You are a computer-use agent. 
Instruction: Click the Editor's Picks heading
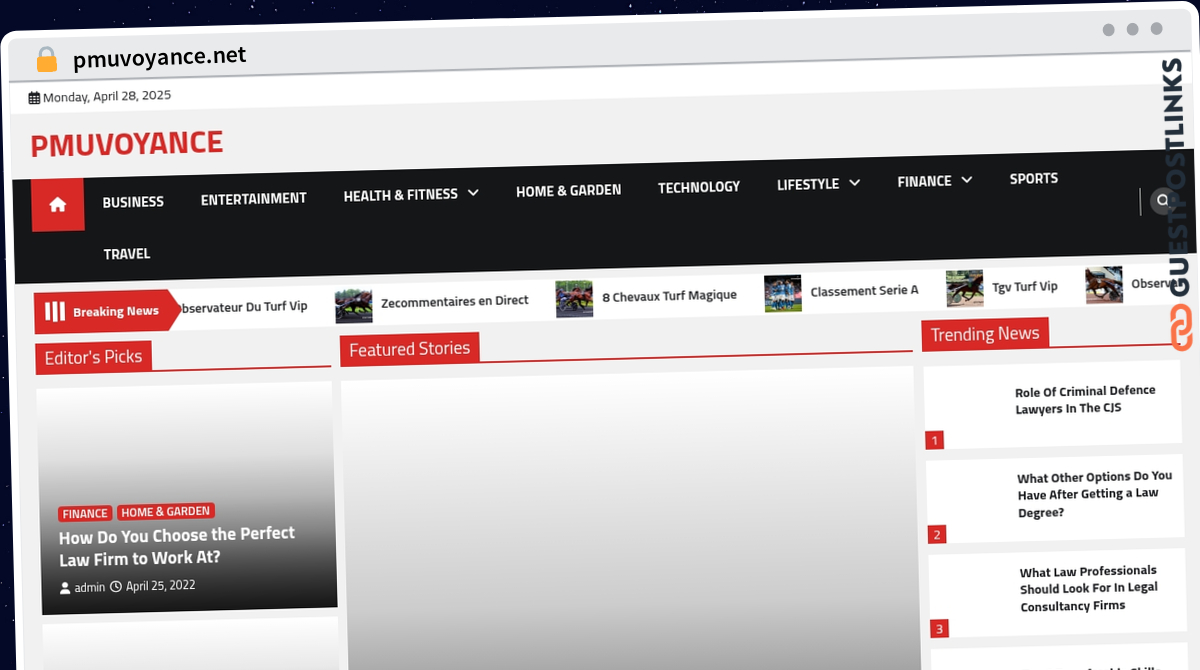[x=93, y=357]
